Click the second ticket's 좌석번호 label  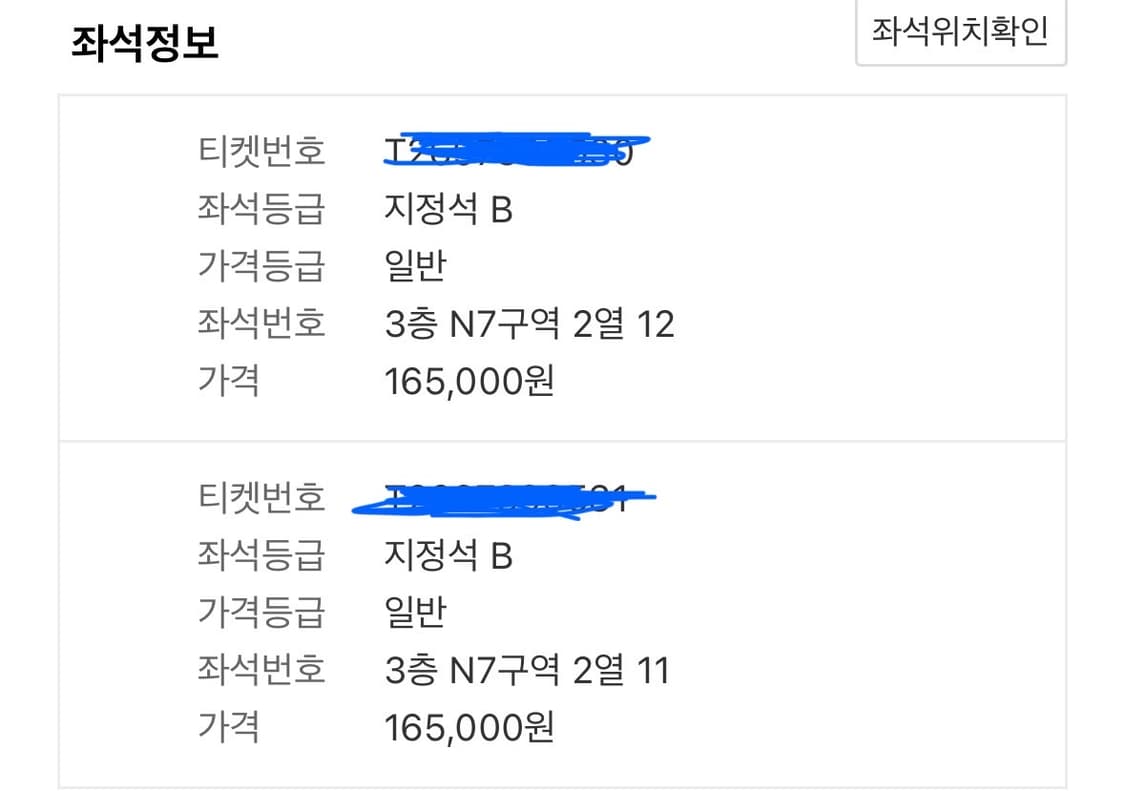[x=262, y=670]
